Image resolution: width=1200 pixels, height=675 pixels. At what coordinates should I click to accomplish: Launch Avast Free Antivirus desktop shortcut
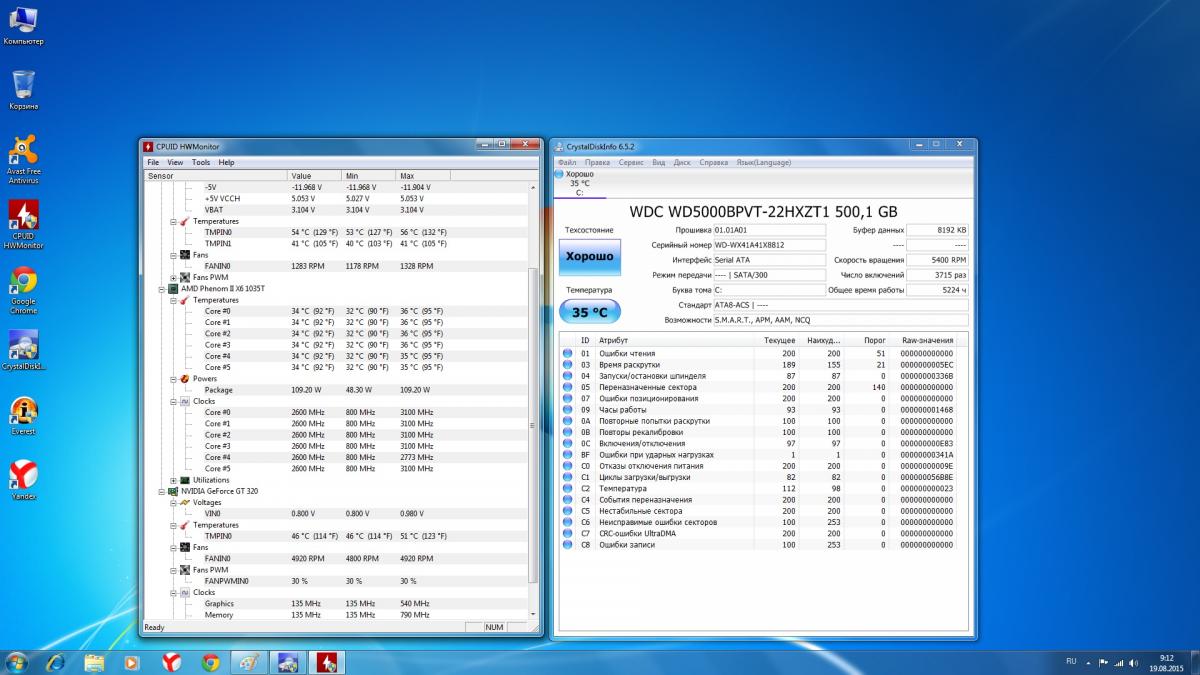point(23,160)
